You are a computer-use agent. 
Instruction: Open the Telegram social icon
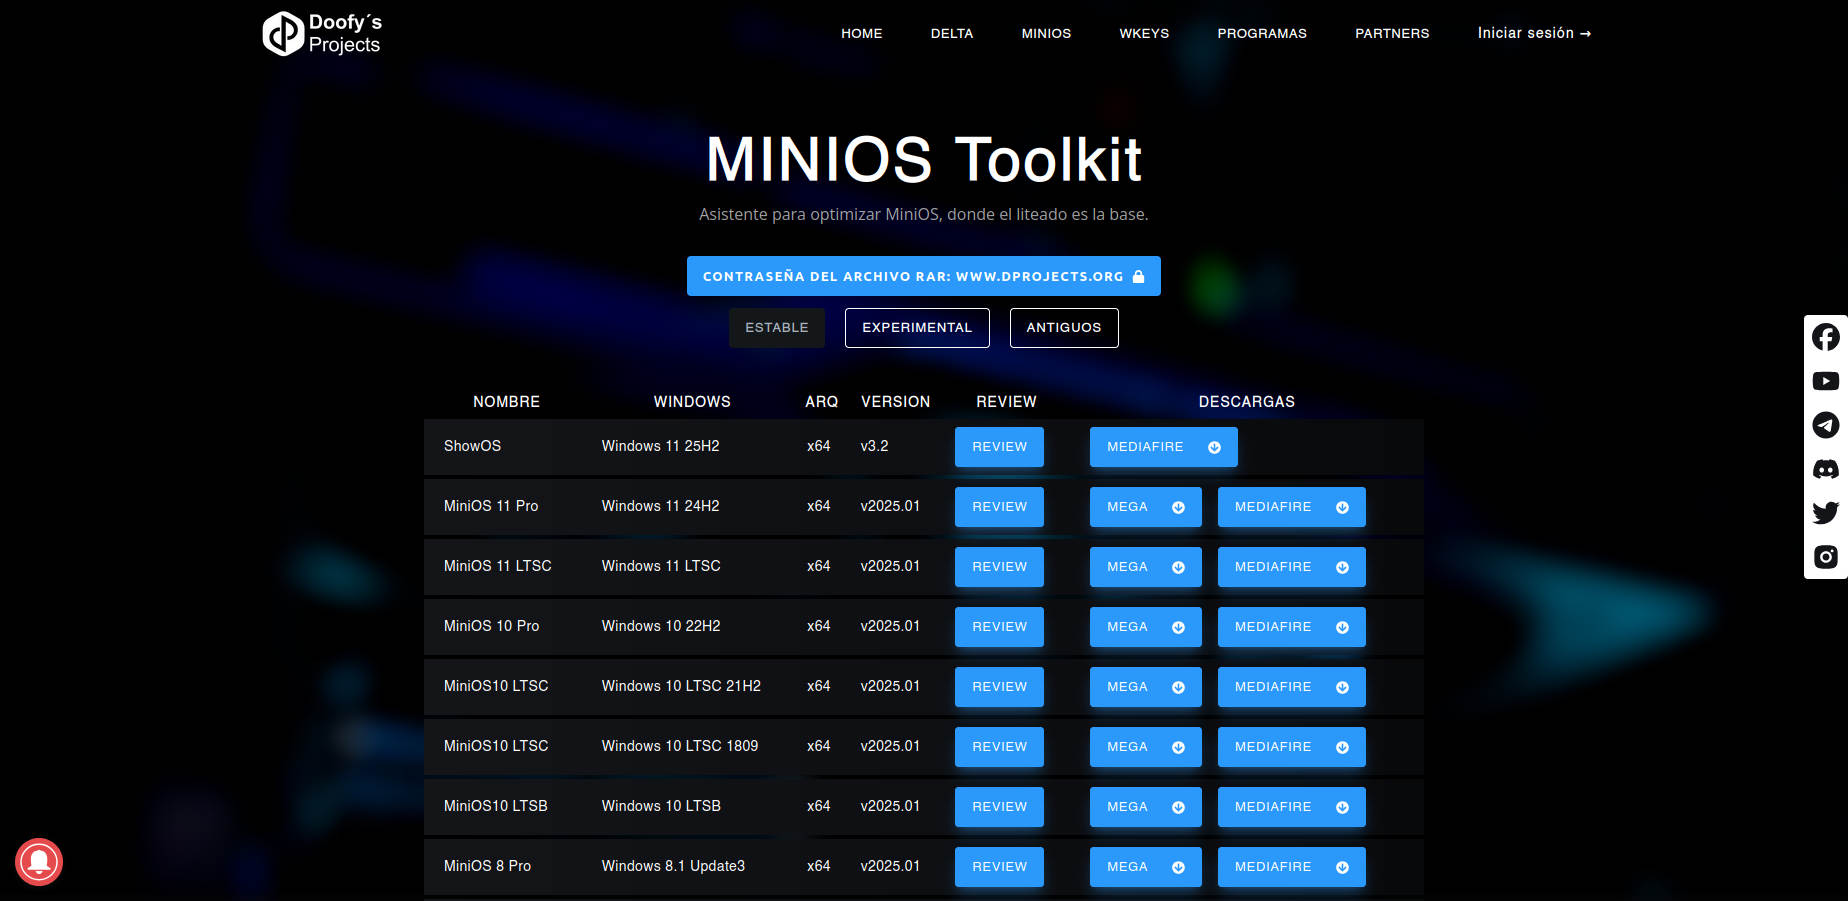[x=1825, y=425]
